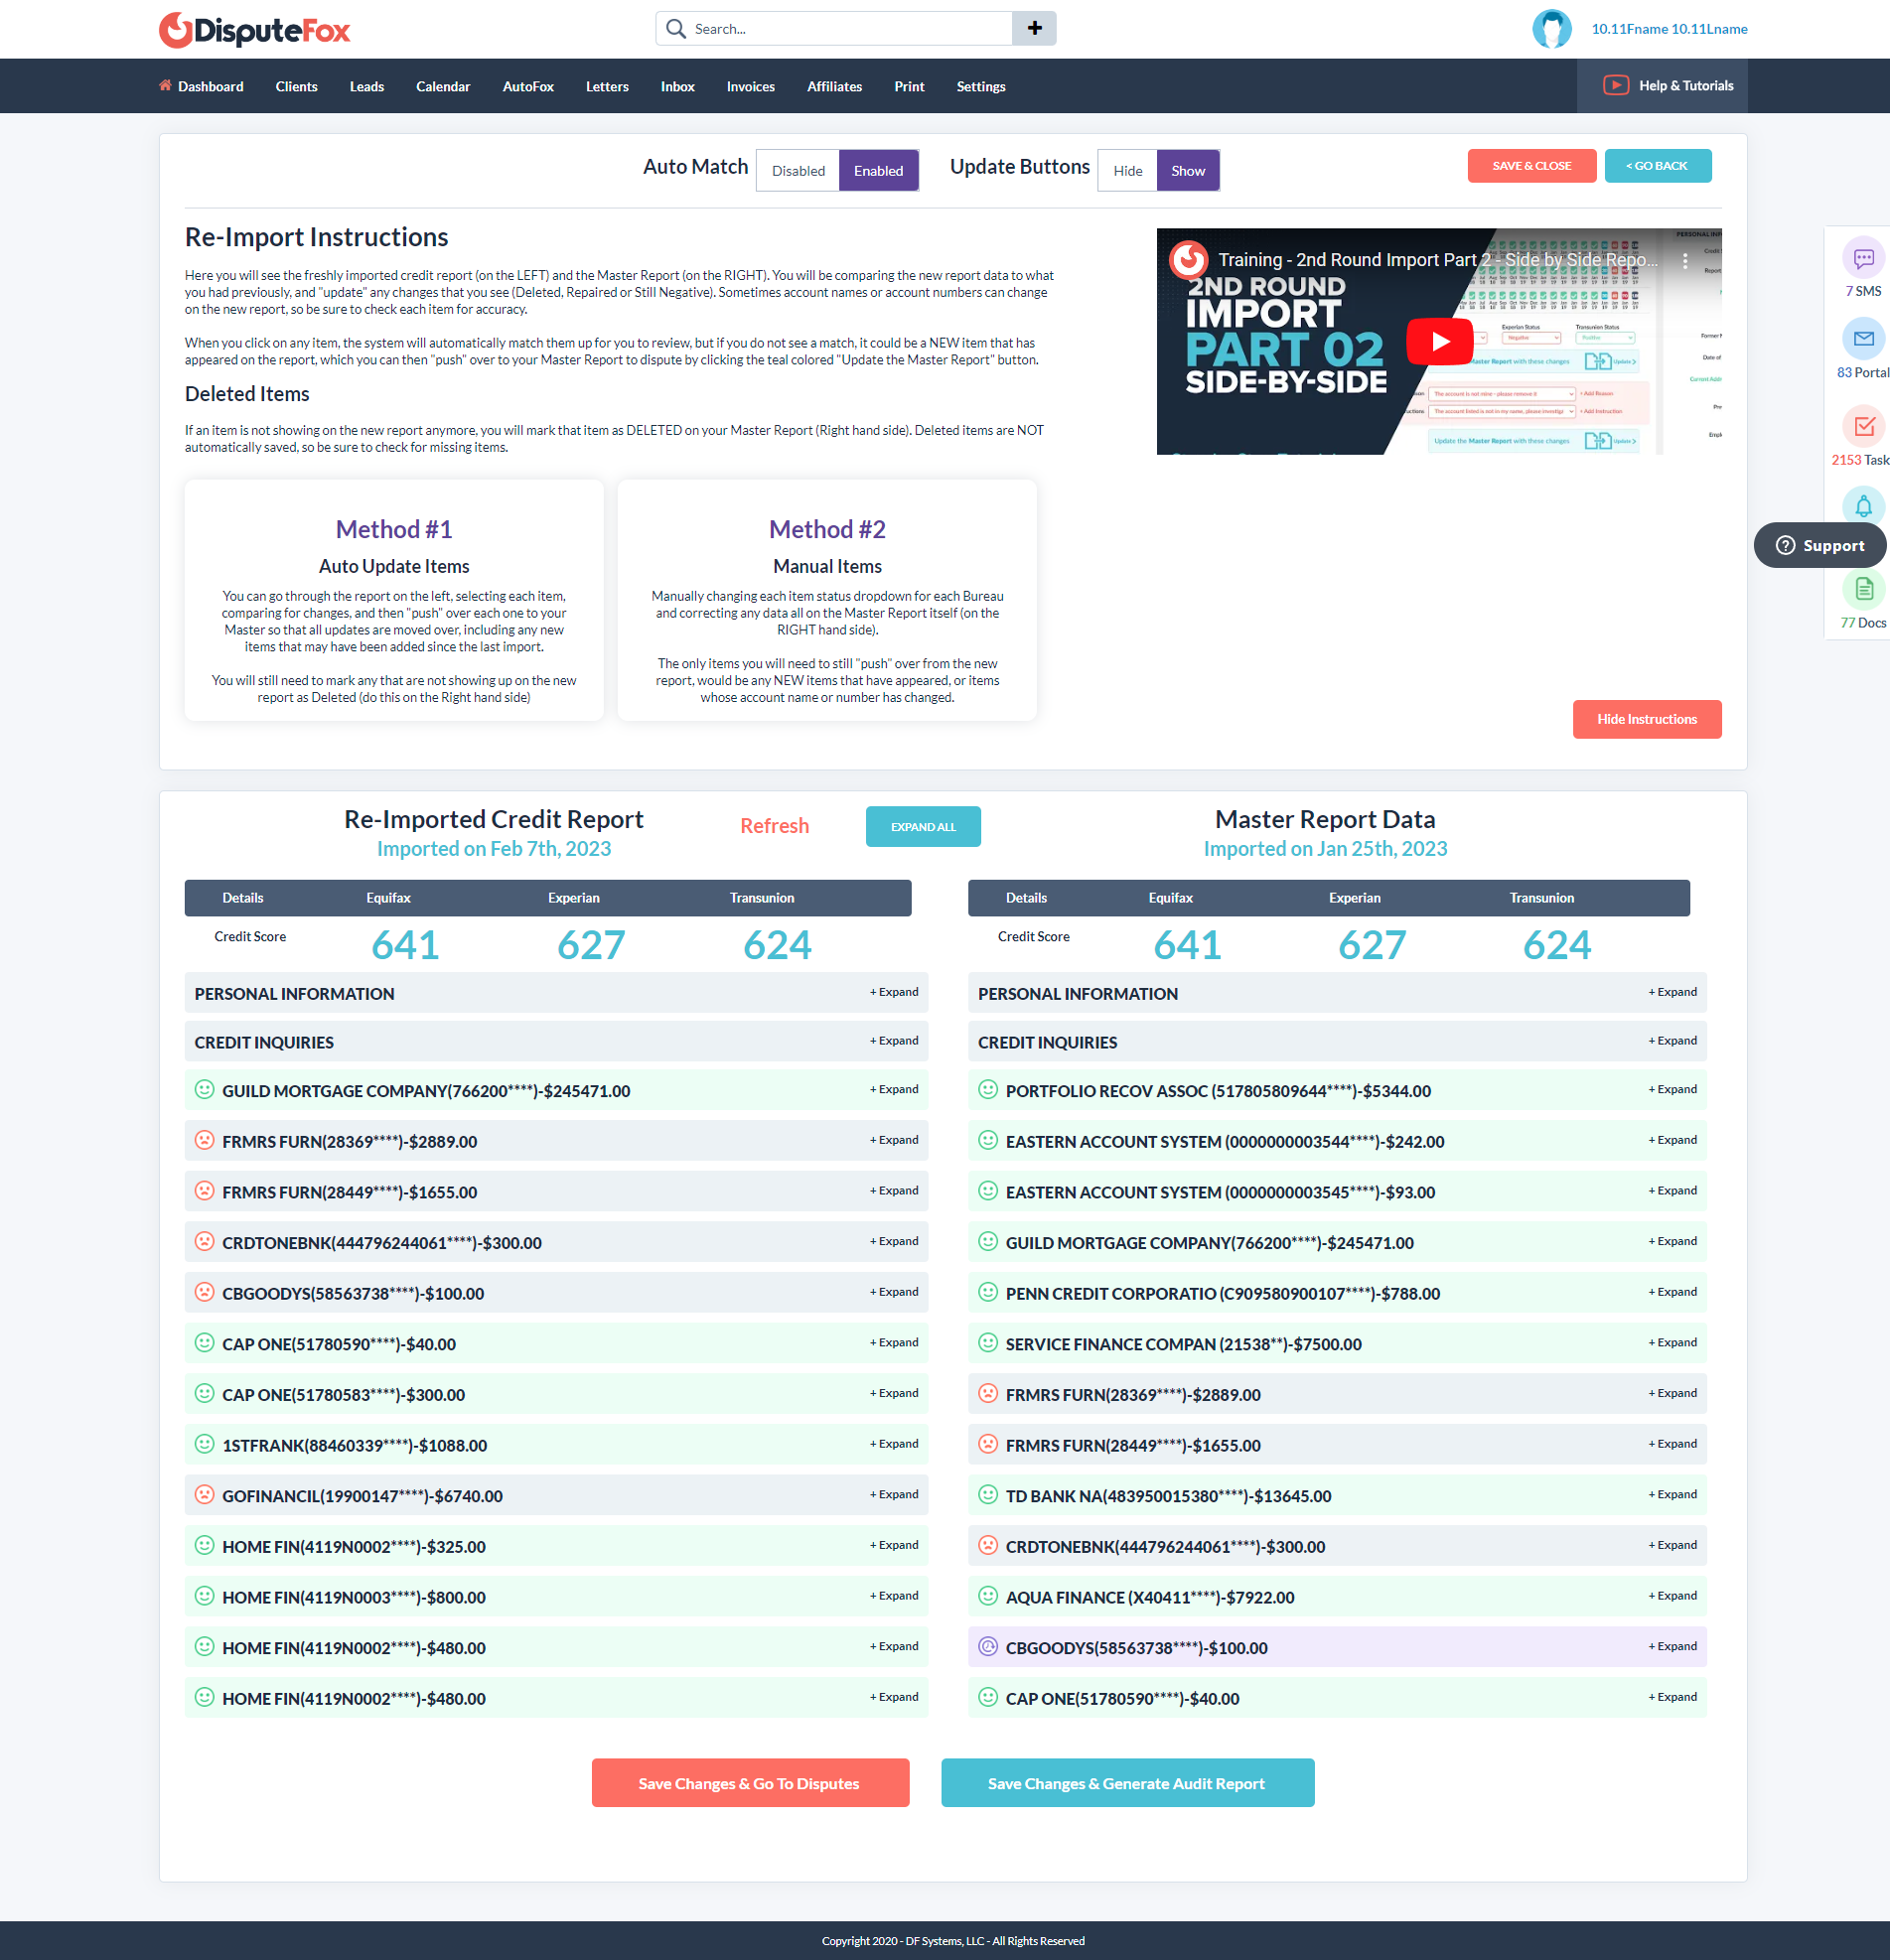The height and width of the screenshot is (1960, 1890).
Task: Open the Clients menu
Action: [x=296, y=87]
